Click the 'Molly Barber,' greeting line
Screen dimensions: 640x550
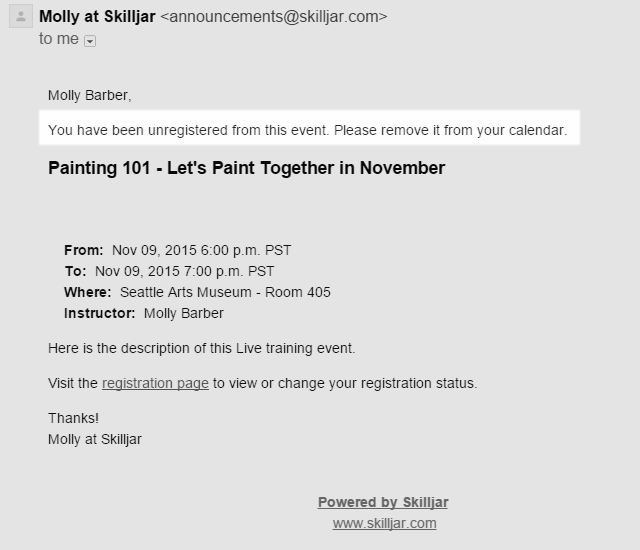pos(90,95)
